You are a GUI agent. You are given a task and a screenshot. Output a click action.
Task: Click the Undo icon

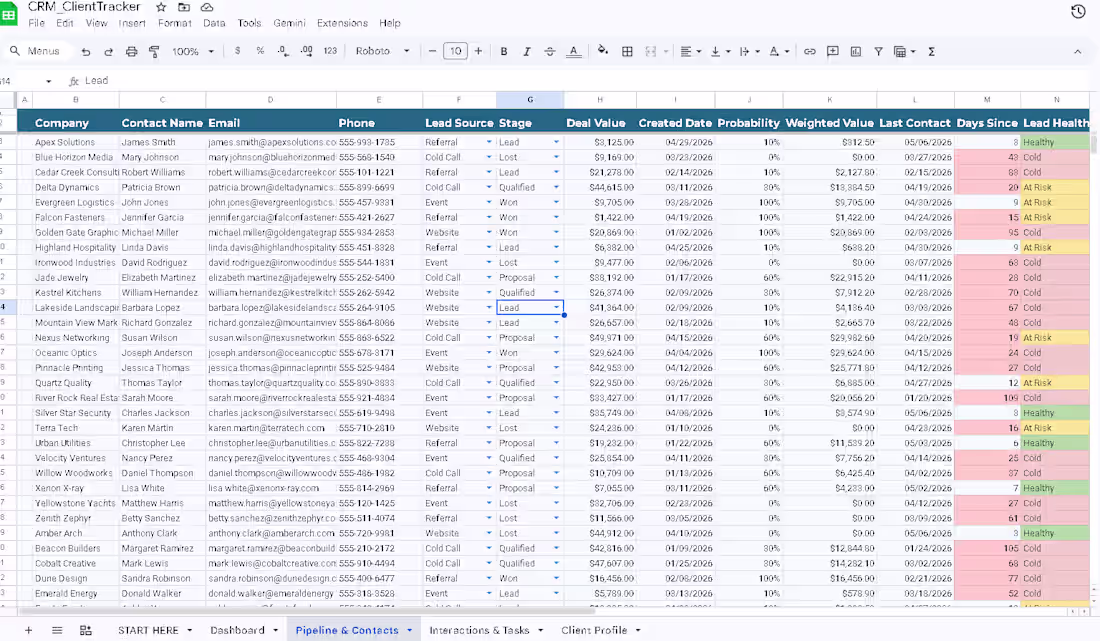click(86, 51)
